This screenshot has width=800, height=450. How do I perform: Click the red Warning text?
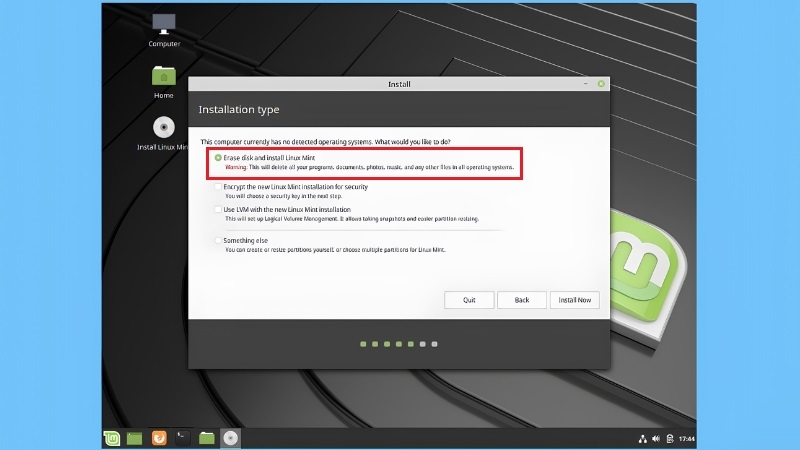tap(236, 167)
